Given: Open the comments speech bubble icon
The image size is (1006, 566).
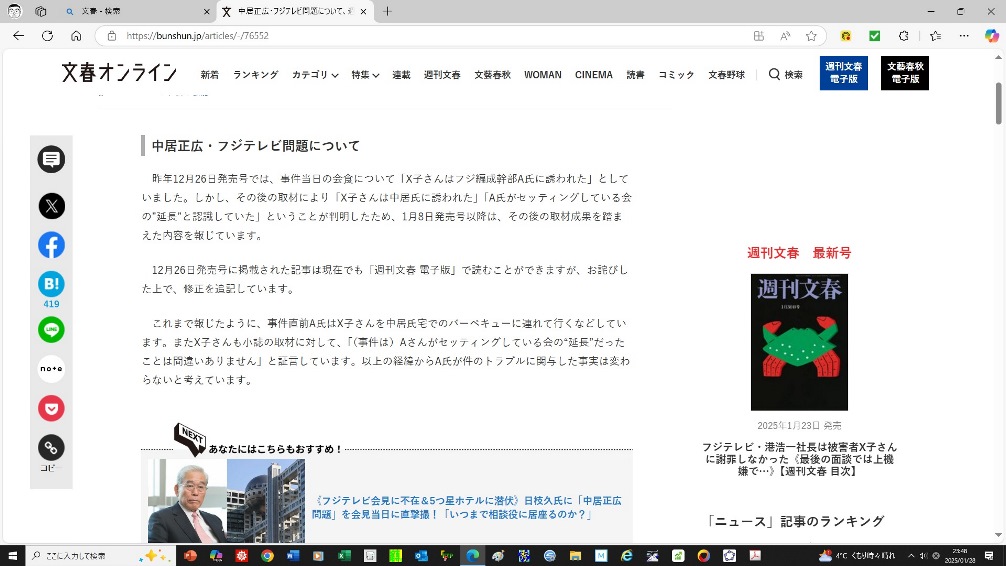Looking at the screenshot, I should pos(51,160).
